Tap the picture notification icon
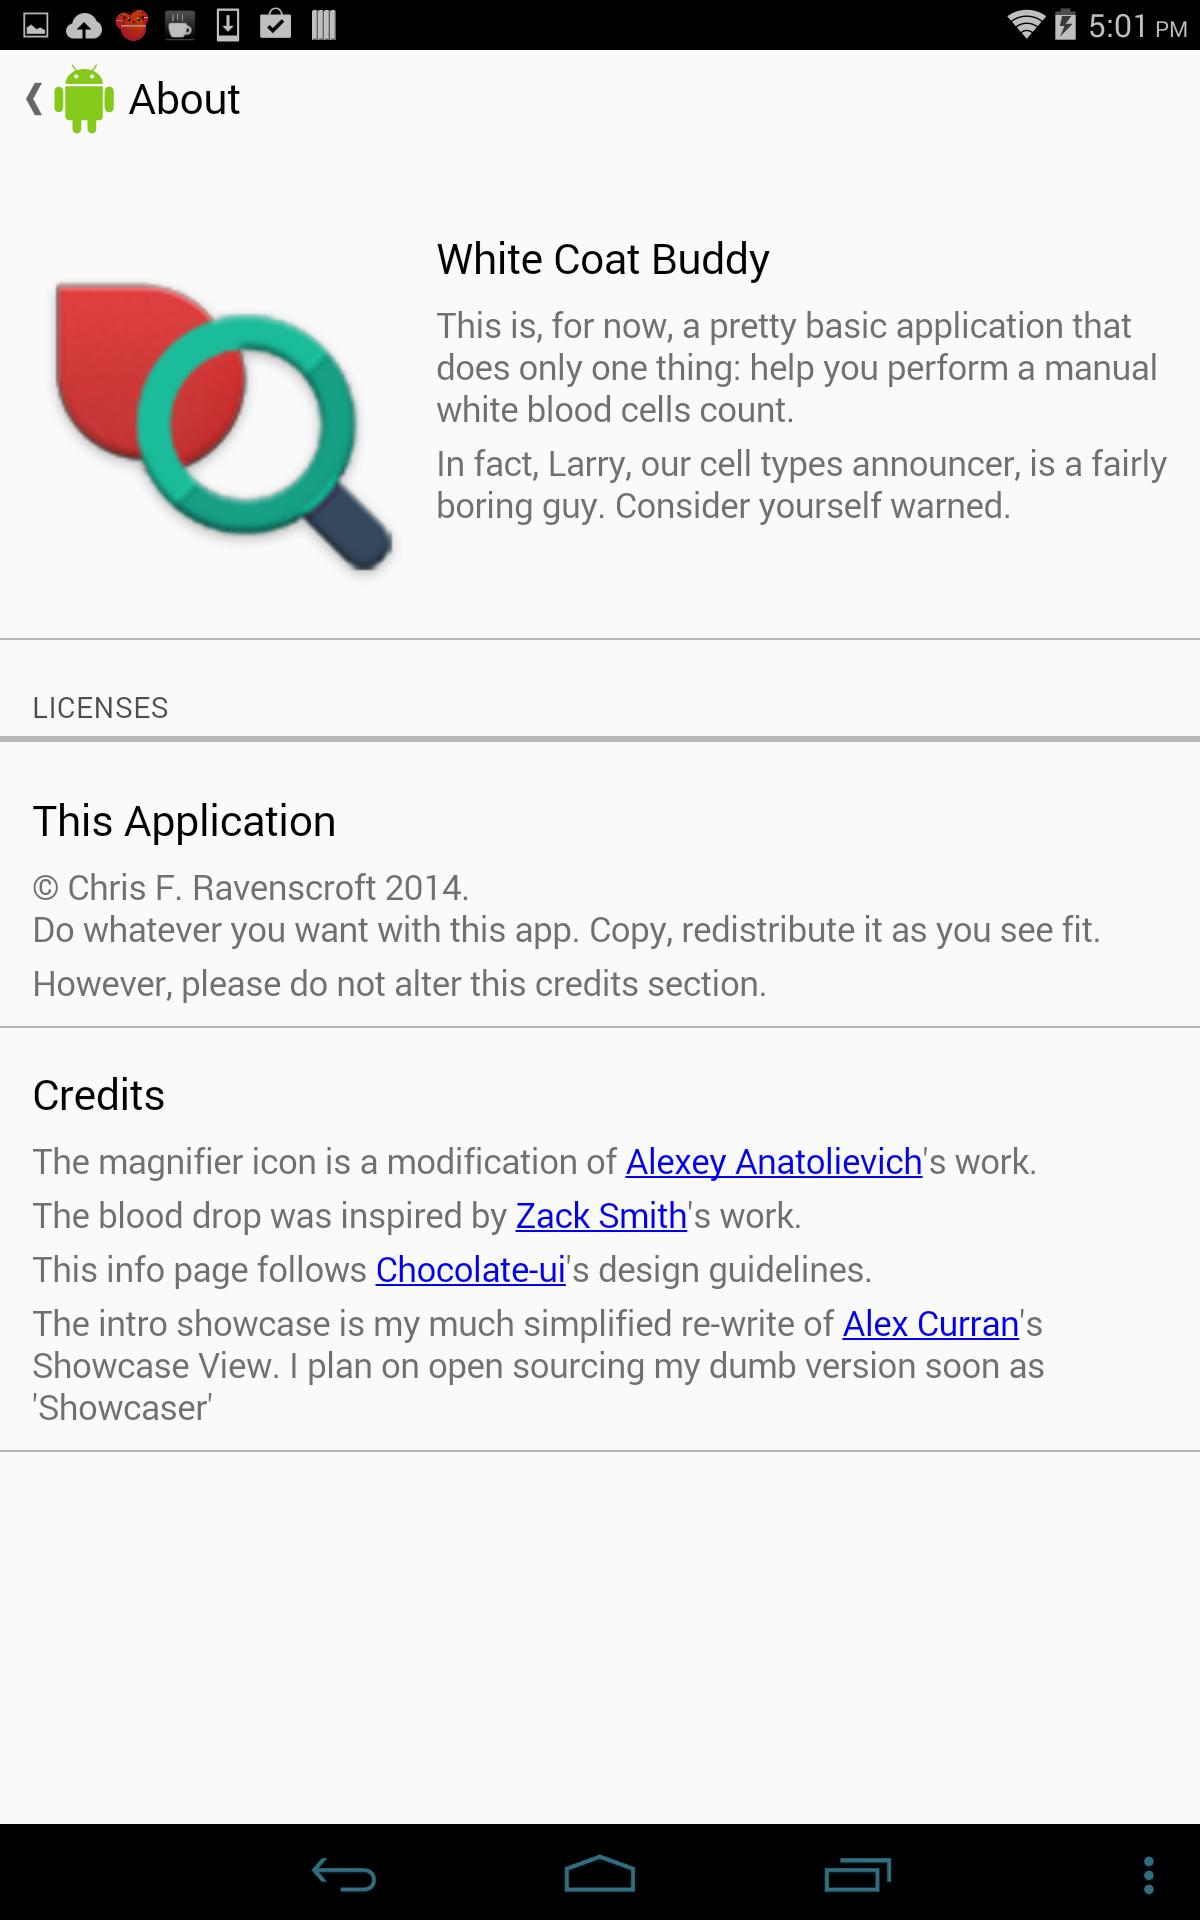 [36, 25]
